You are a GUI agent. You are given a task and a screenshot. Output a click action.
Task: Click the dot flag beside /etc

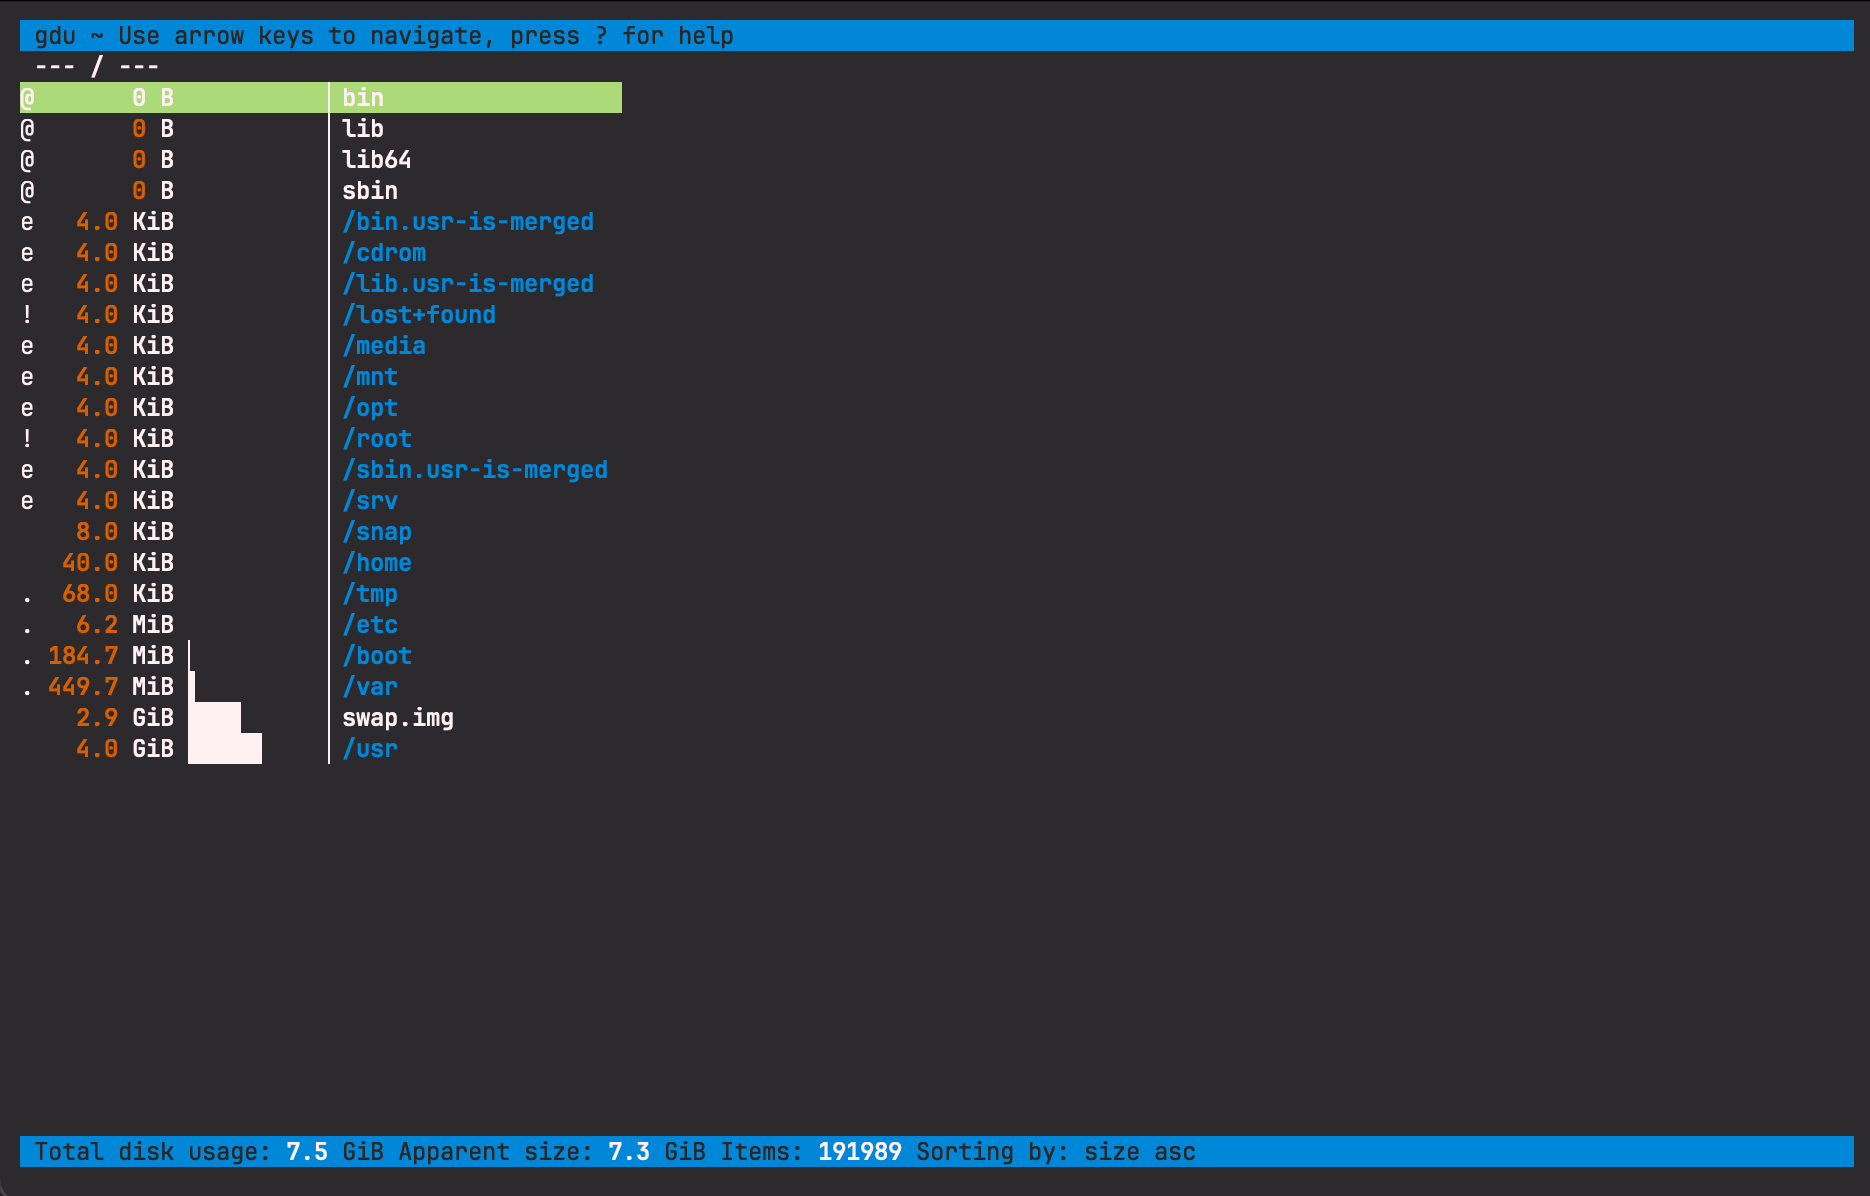coord(27,624)
